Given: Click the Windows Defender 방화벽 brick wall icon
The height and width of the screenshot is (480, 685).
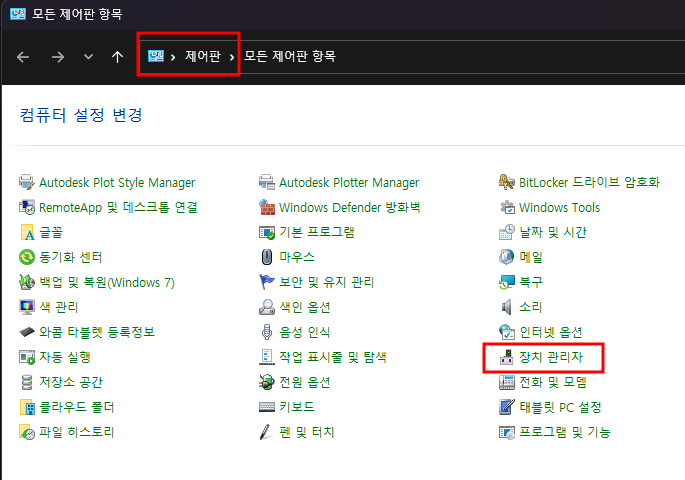Looking at the screenshot, I should click(266, 207).
